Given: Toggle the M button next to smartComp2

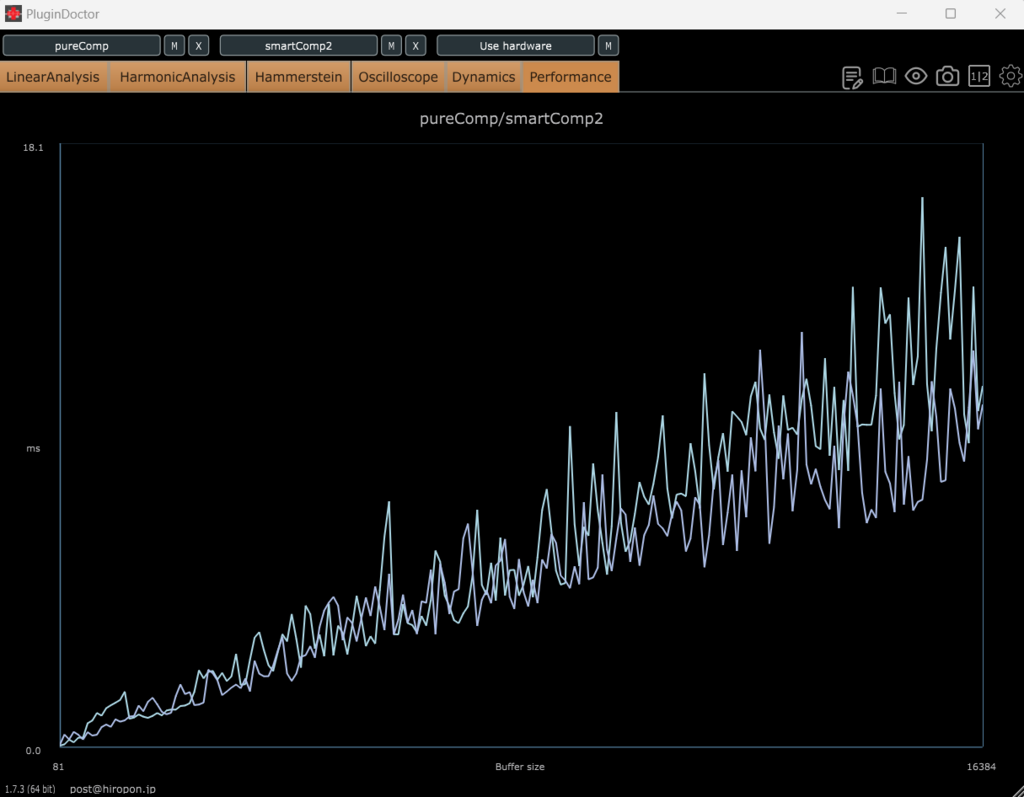Looking at the screenshot, I should (391, 46).
